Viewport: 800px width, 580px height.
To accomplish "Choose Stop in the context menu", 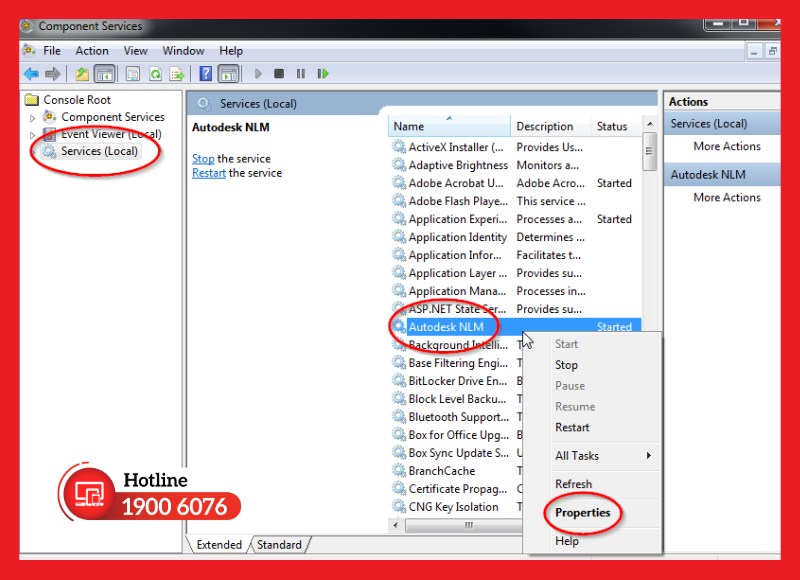I will 566,365.
